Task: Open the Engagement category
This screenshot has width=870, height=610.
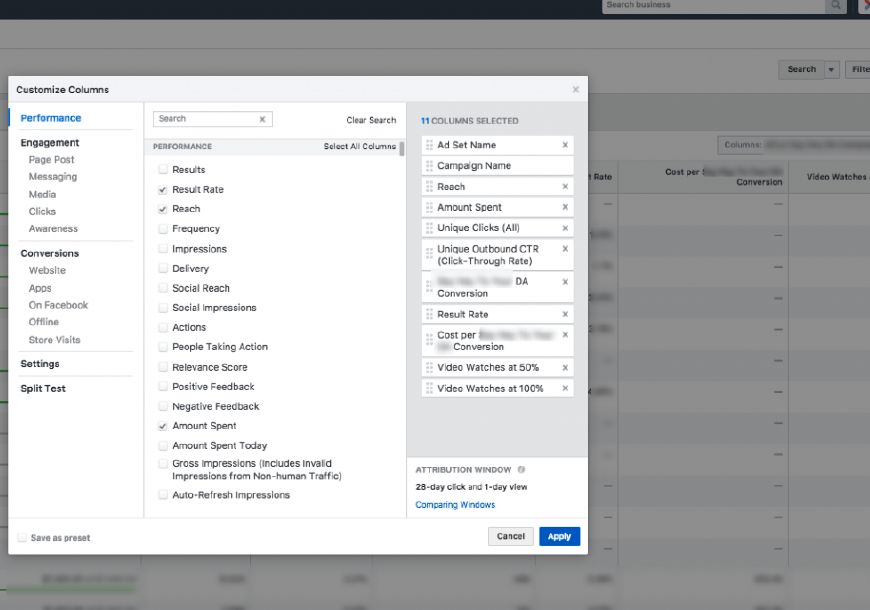Action: point(50,143)
